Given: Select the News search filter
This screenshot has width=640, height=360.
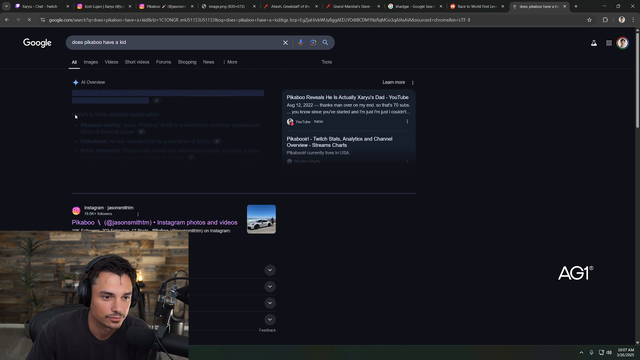Looking at the screenshot, I should pyautogui.click(x=209, y=62).
